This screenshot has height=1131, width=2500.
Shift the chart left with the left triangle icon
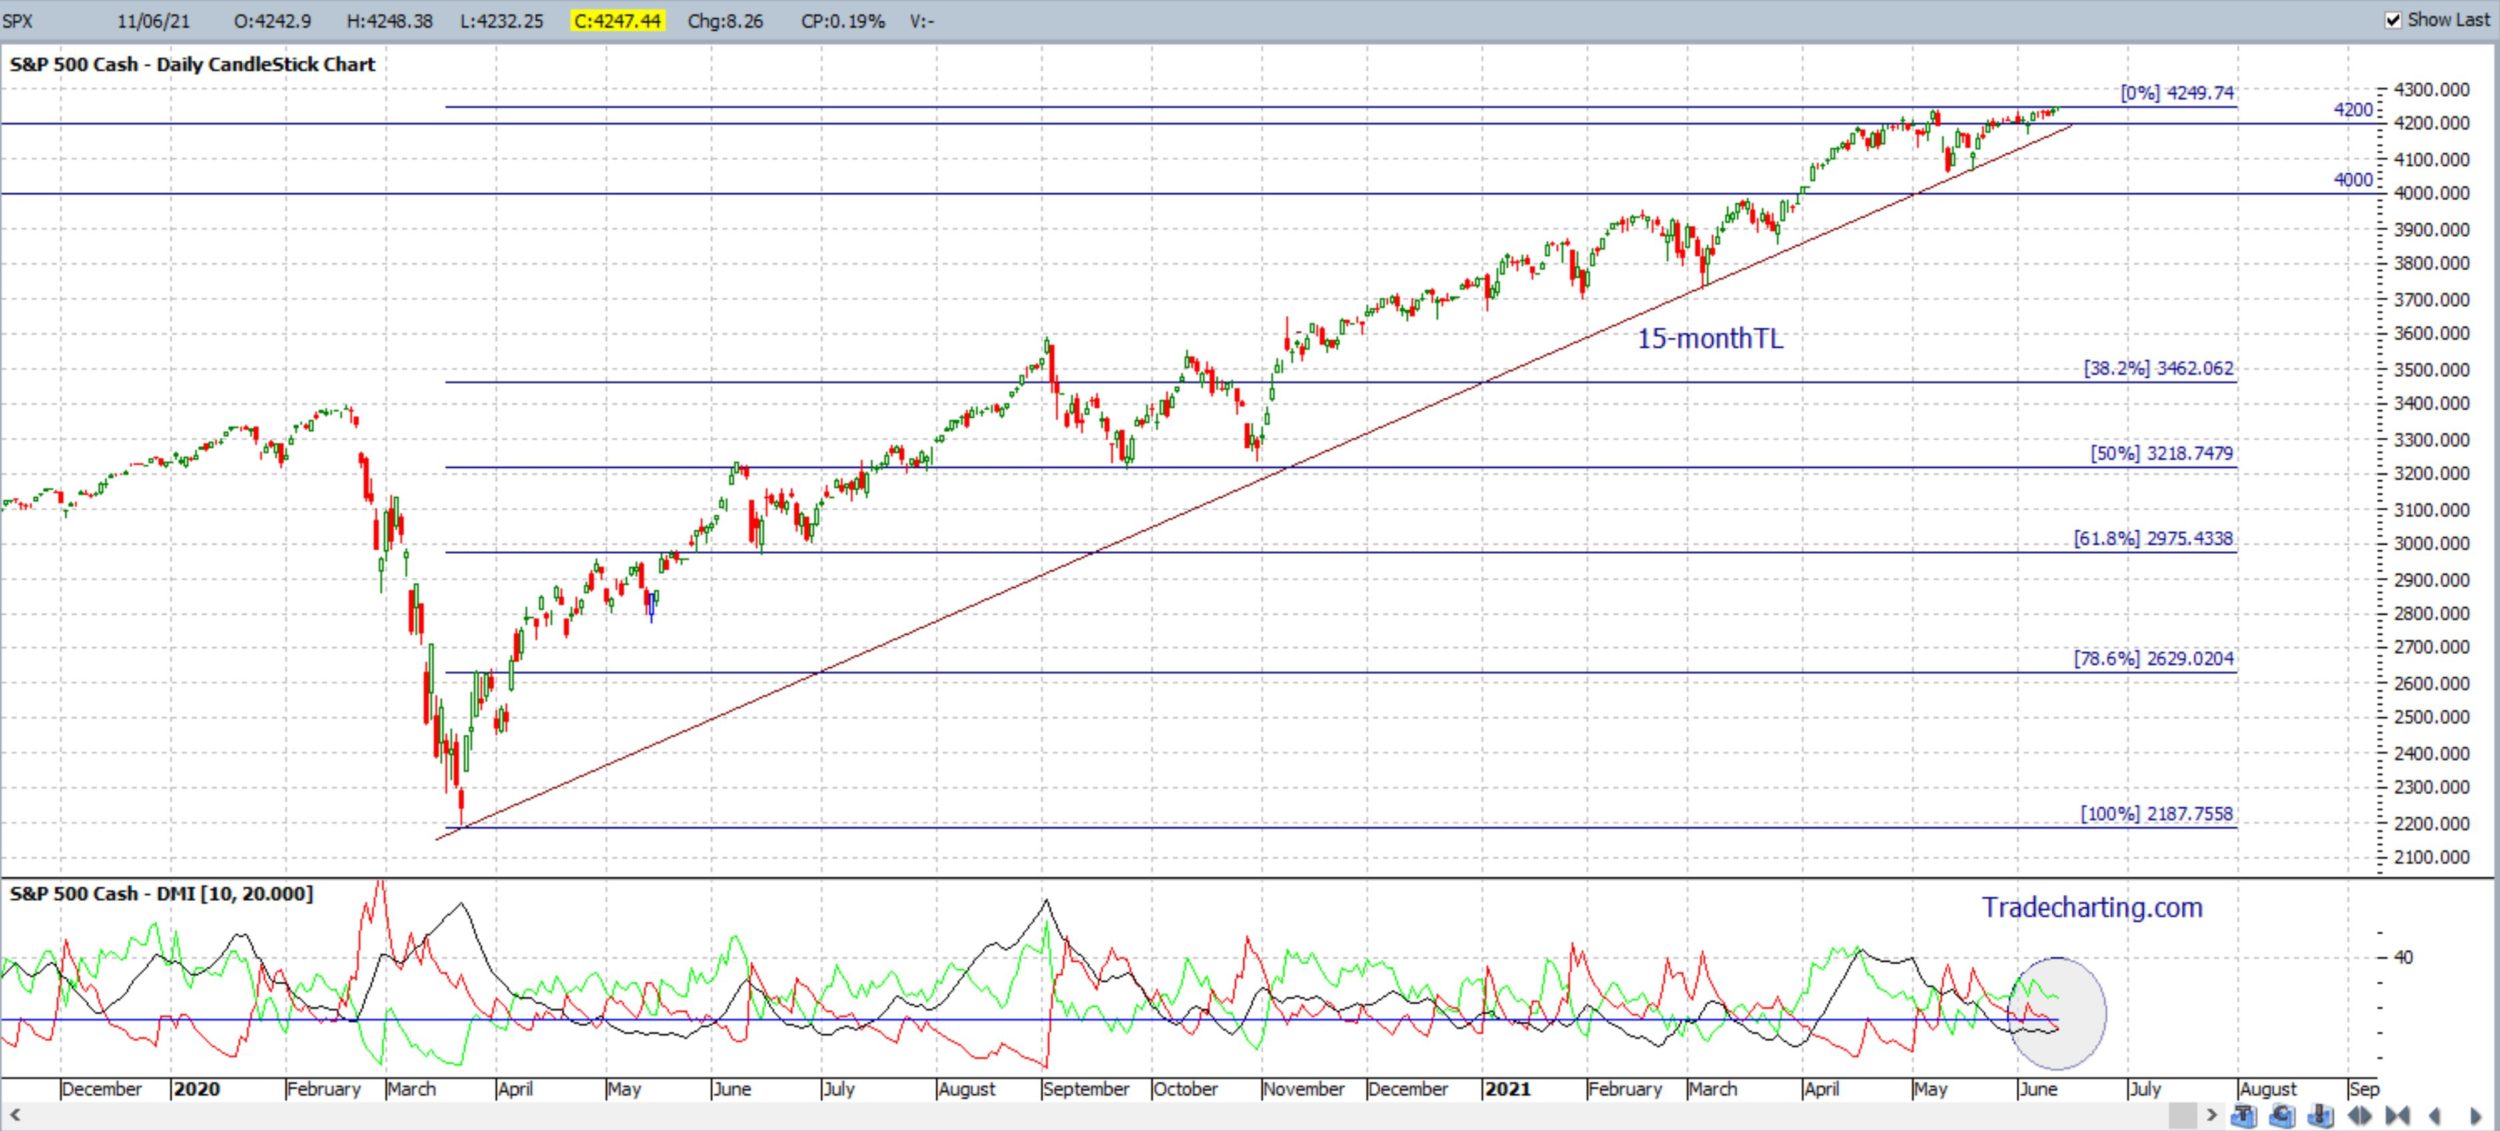[2434, 1116]
